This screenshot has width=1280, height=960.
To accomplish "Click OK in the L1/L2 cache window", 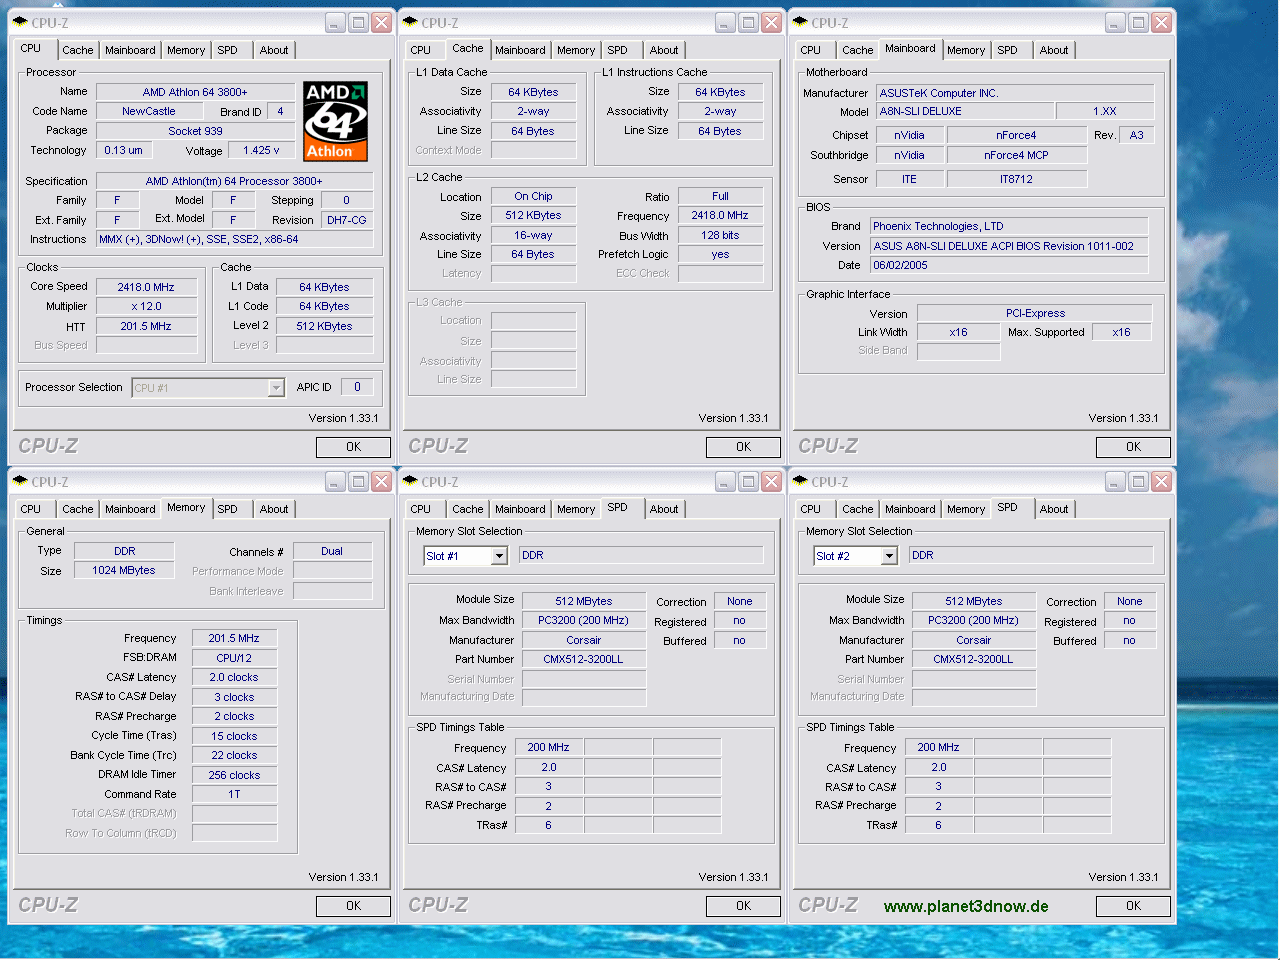I will [x=743, y=447].
